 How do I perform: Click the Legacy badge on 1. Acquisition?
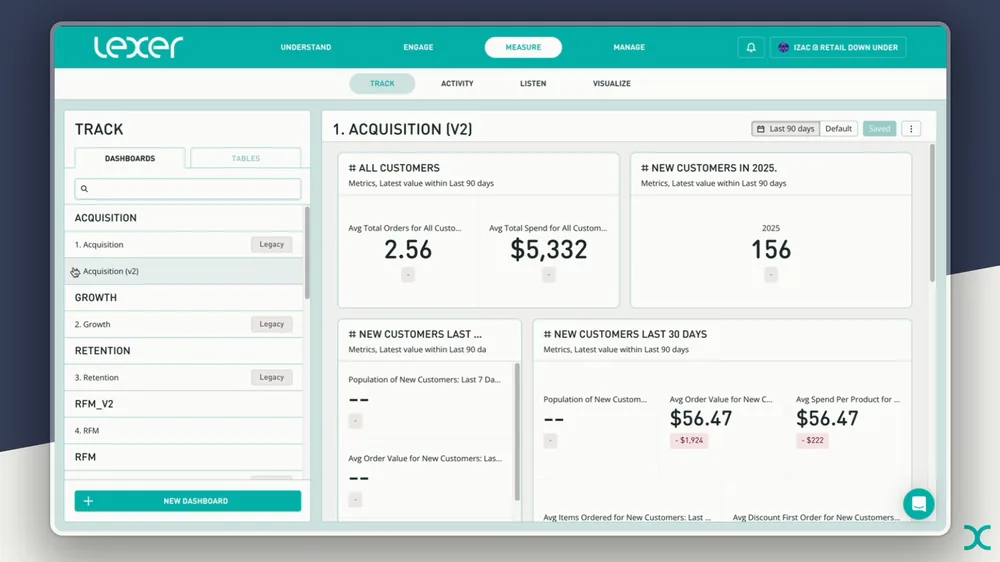click(x=272, y=244)
